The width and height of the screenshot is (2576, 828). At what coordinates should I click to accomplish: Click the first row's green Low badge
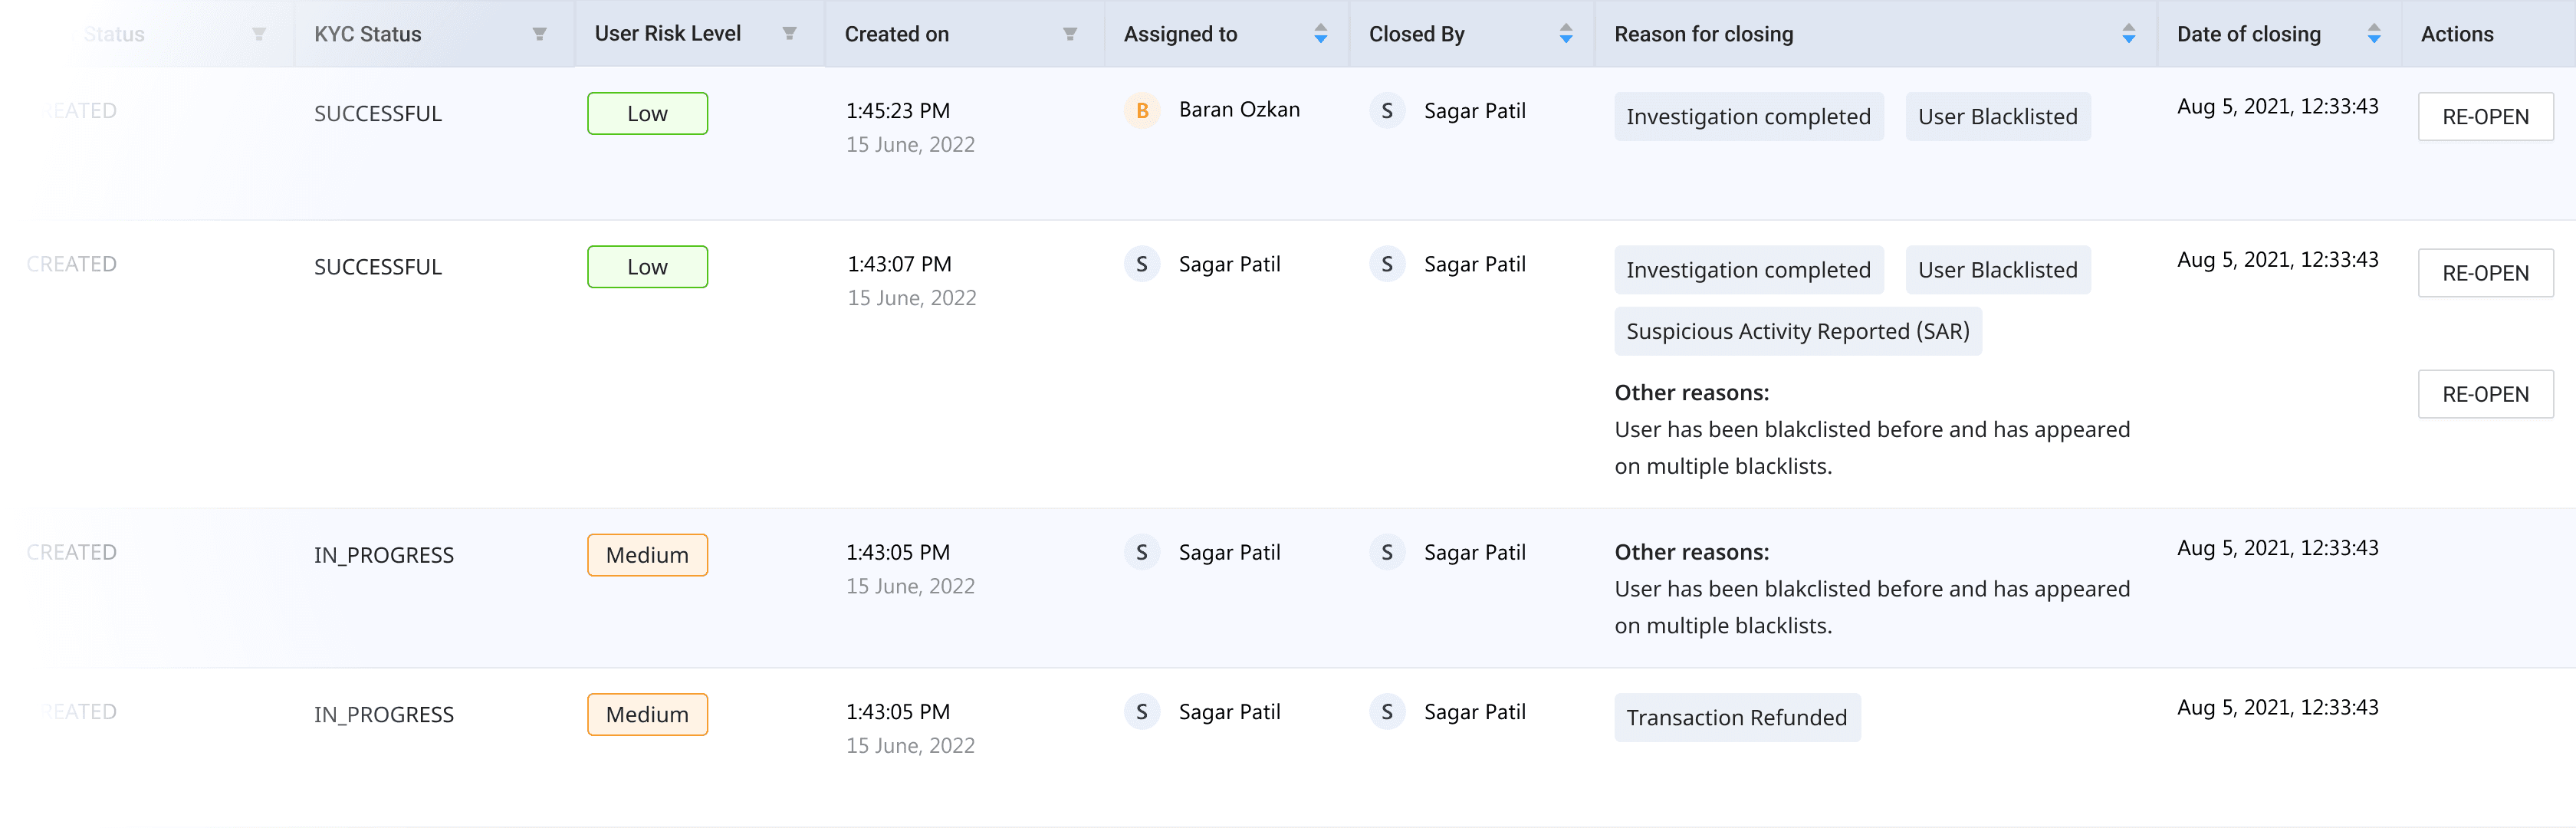tap(647, 114)
